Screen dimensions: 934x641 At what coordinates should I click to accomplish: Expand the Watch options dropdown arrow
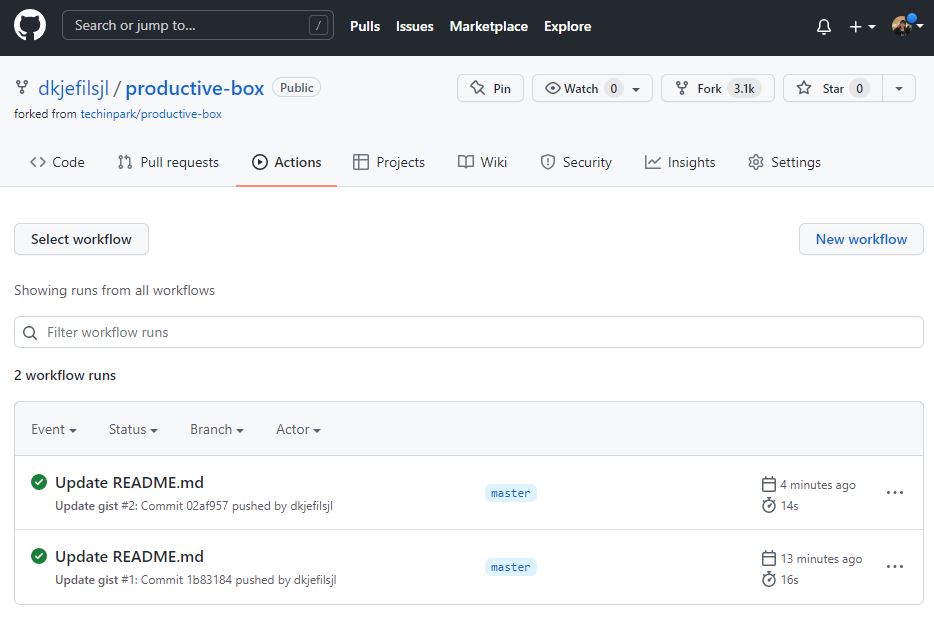pos(637,89)
